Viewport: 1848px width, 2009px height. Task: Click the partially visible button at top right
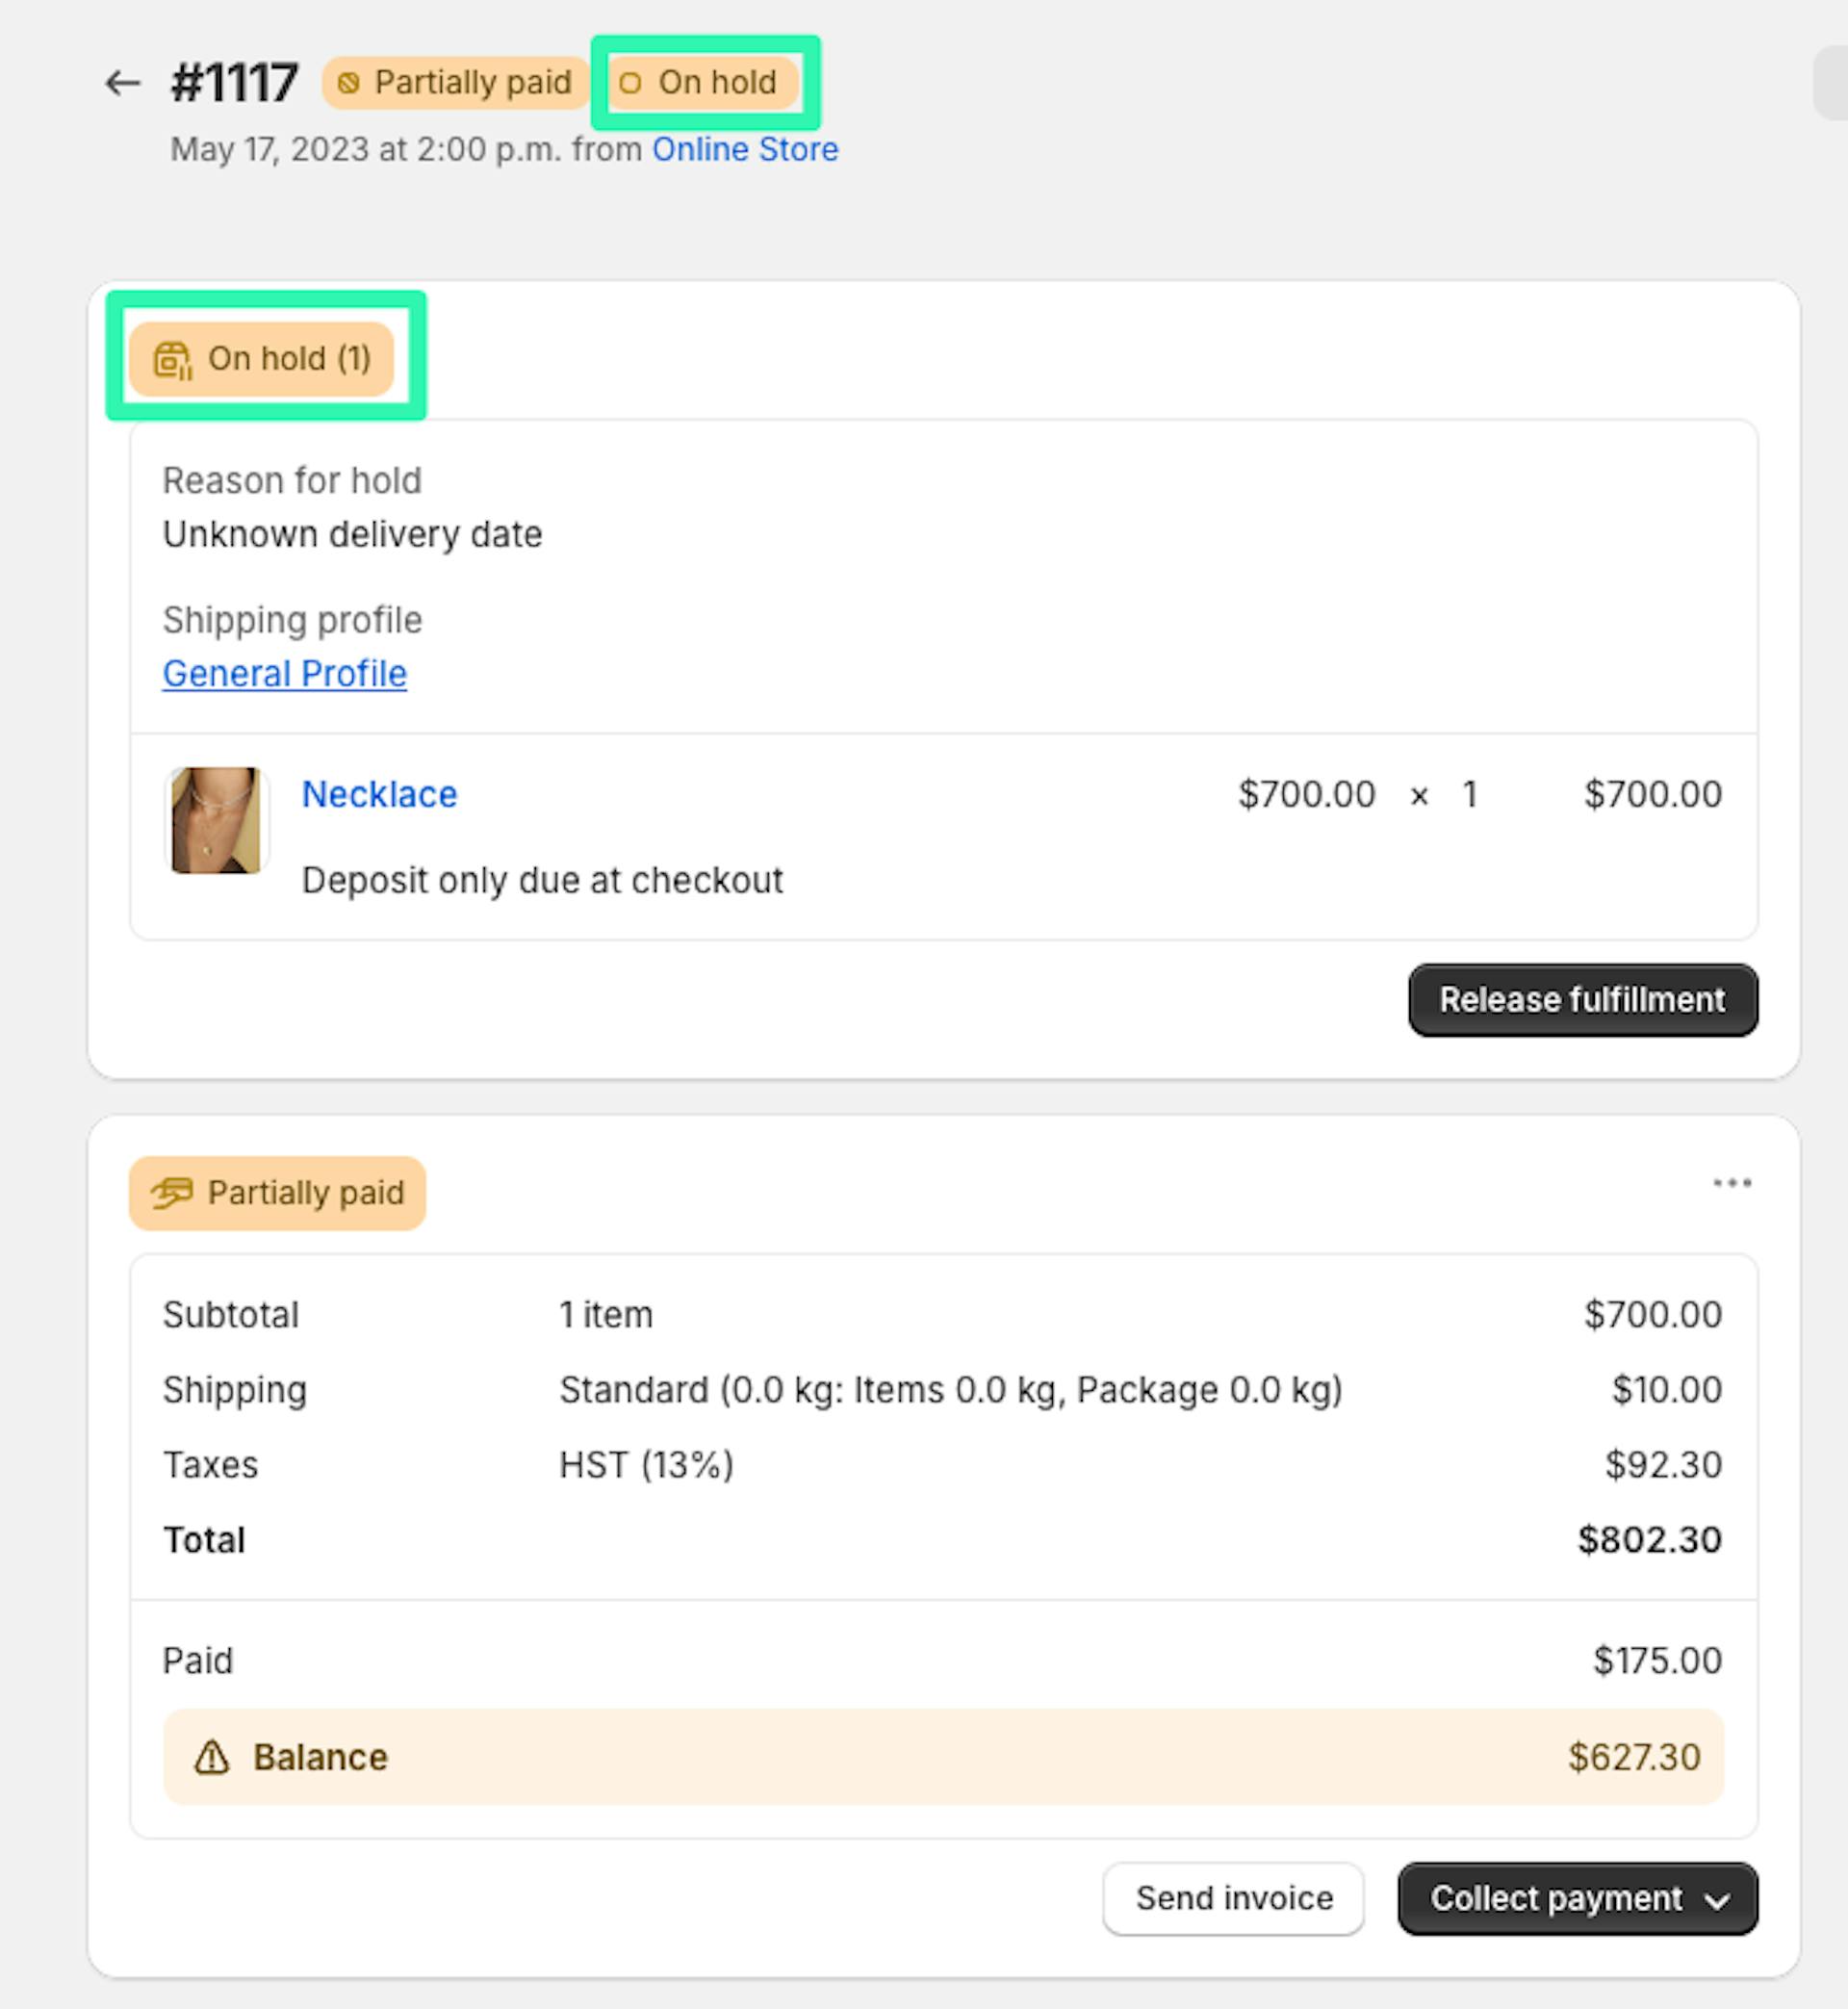pyautogui.click(x=1832, y=84)
